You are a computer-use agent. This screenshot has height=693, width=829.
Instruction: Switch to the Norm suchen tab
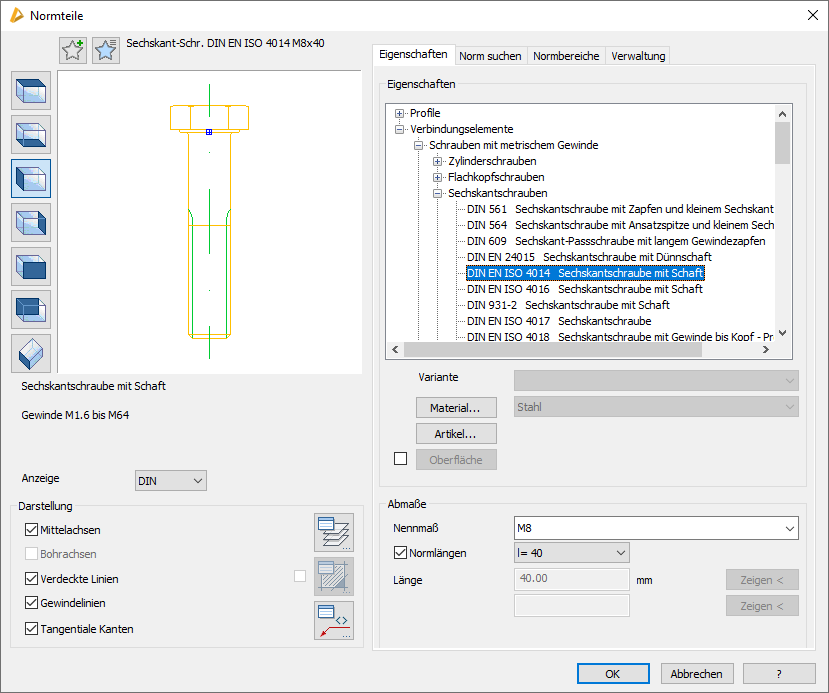point(490,56)
